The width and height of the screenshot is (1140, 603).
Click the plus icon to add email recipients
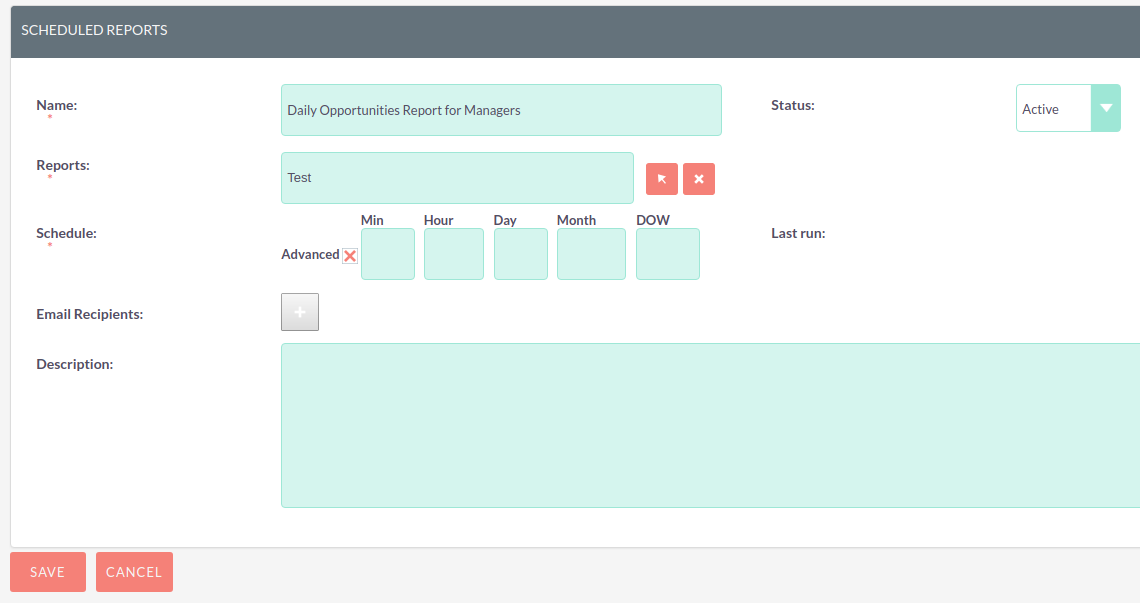coord(300,311)
